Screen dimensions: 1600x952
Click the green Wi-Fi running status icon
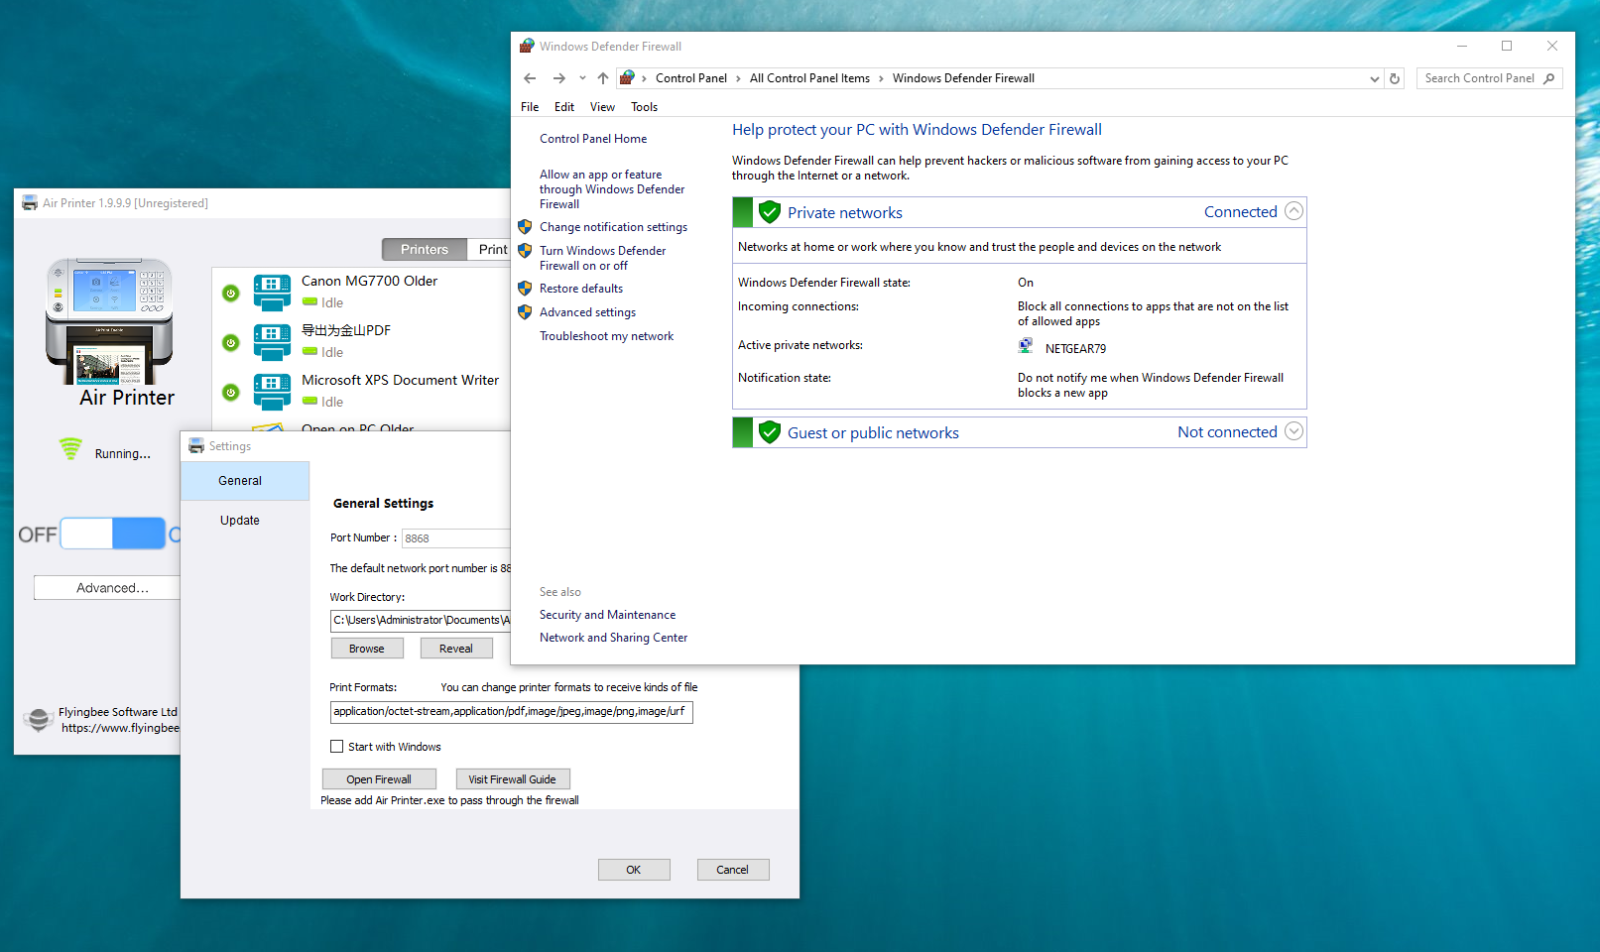click(x=70, y=449)
